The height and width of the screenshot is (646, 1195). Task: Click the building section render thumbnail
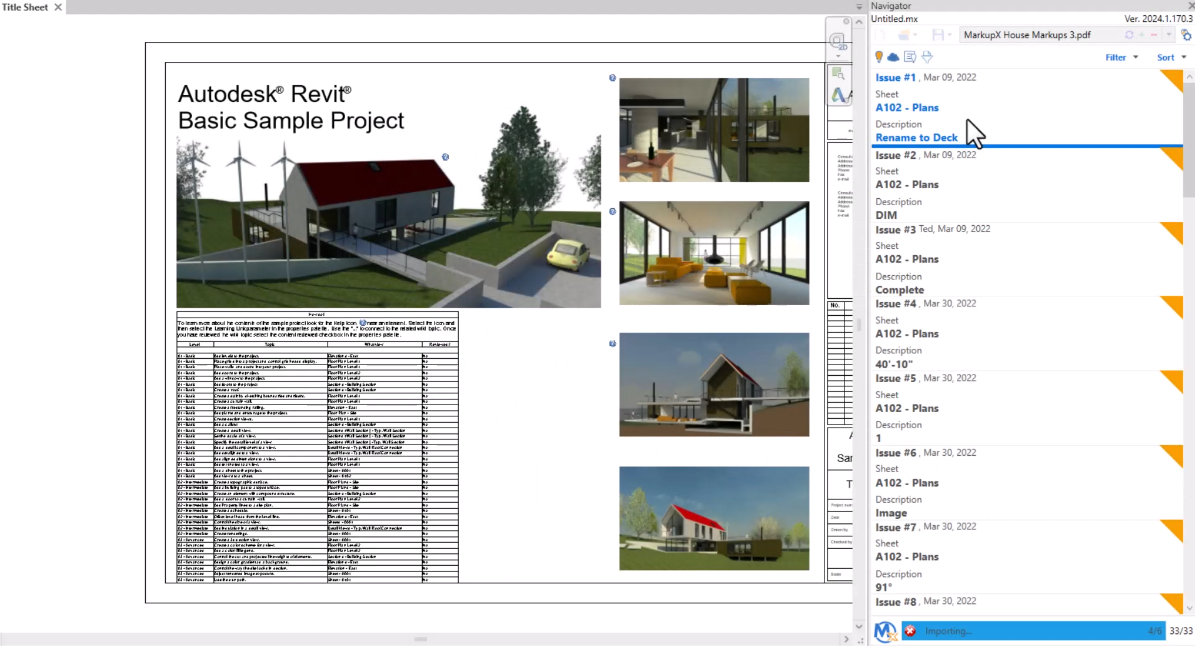(x=714, y=385)
